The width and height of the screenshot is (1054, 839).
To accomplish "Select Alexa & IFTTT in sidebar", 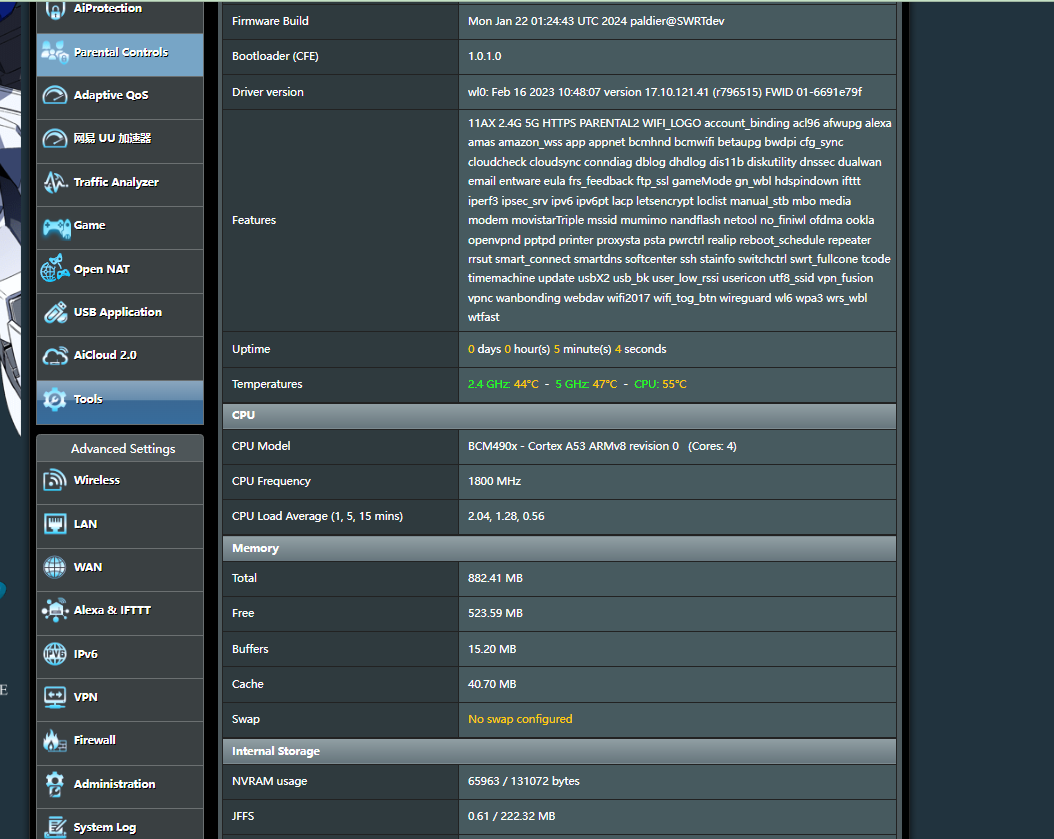I will [112, 610].
